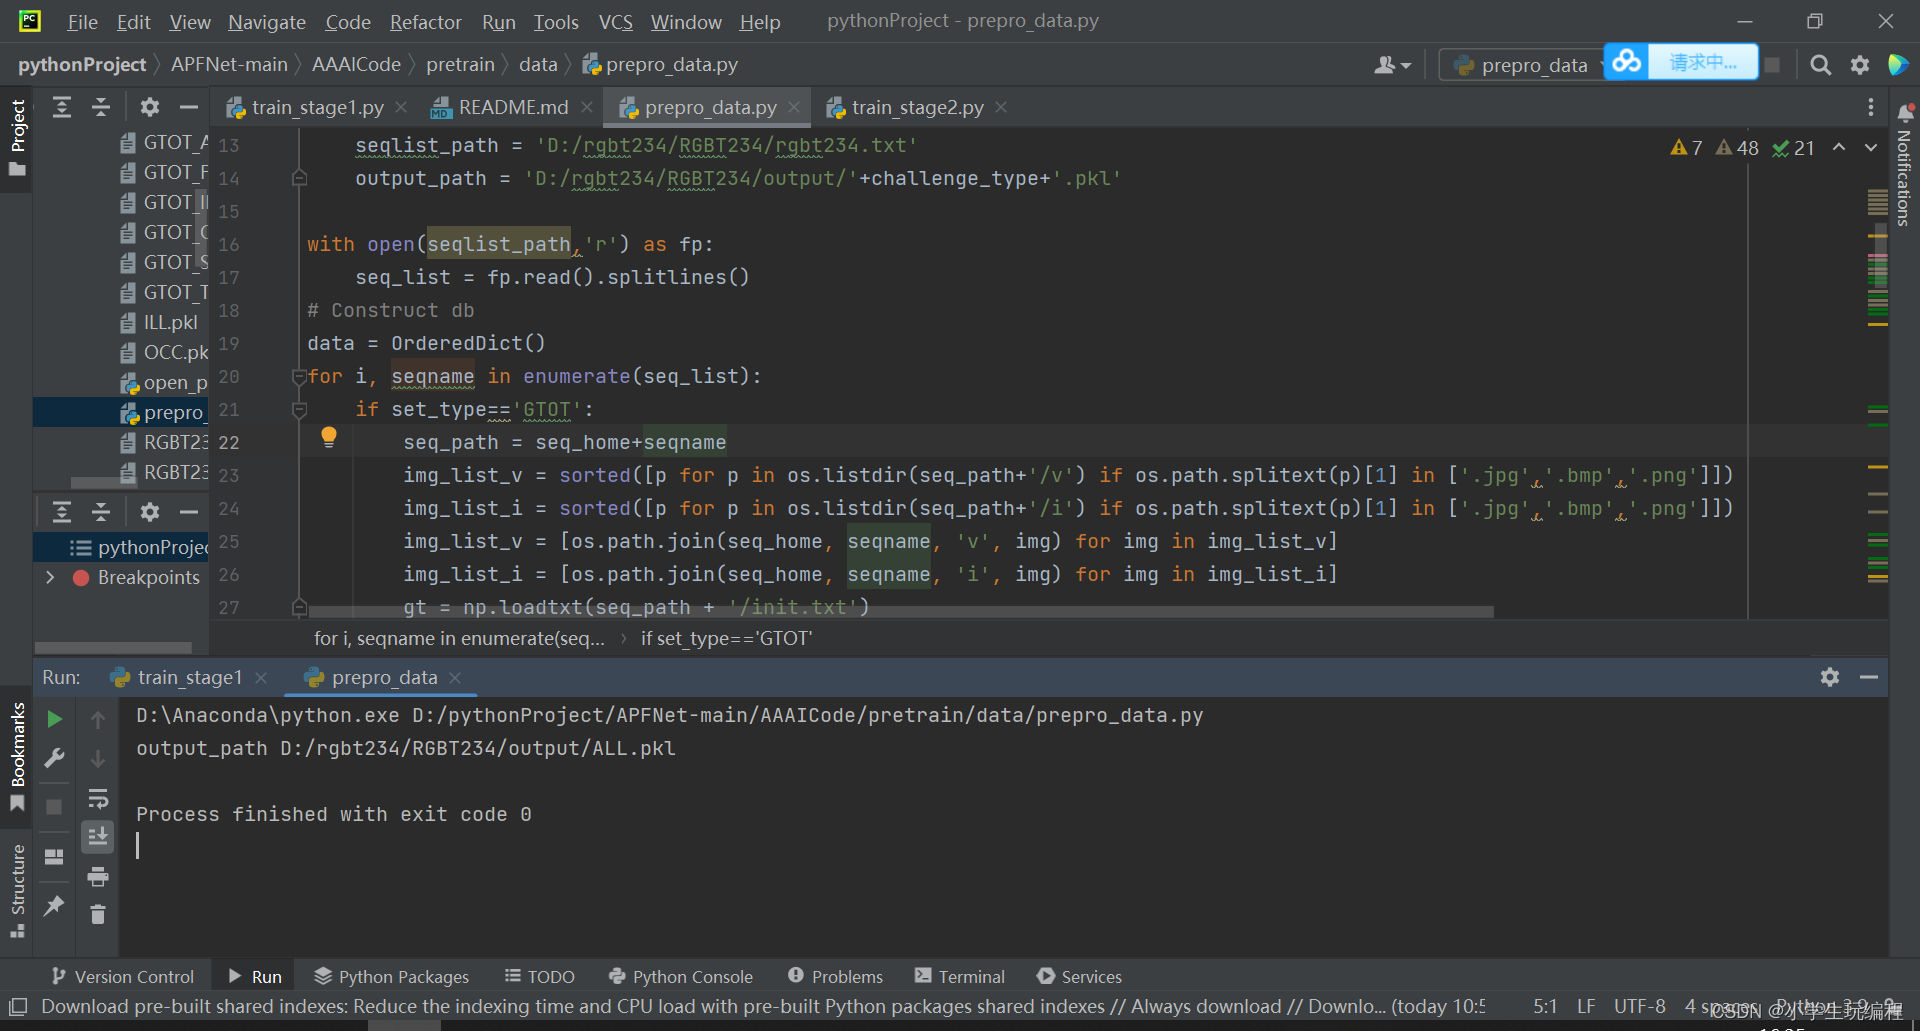Open run configuration settings with wrench icon
Screen dimensions: 1920x1031
click(54, 758)
